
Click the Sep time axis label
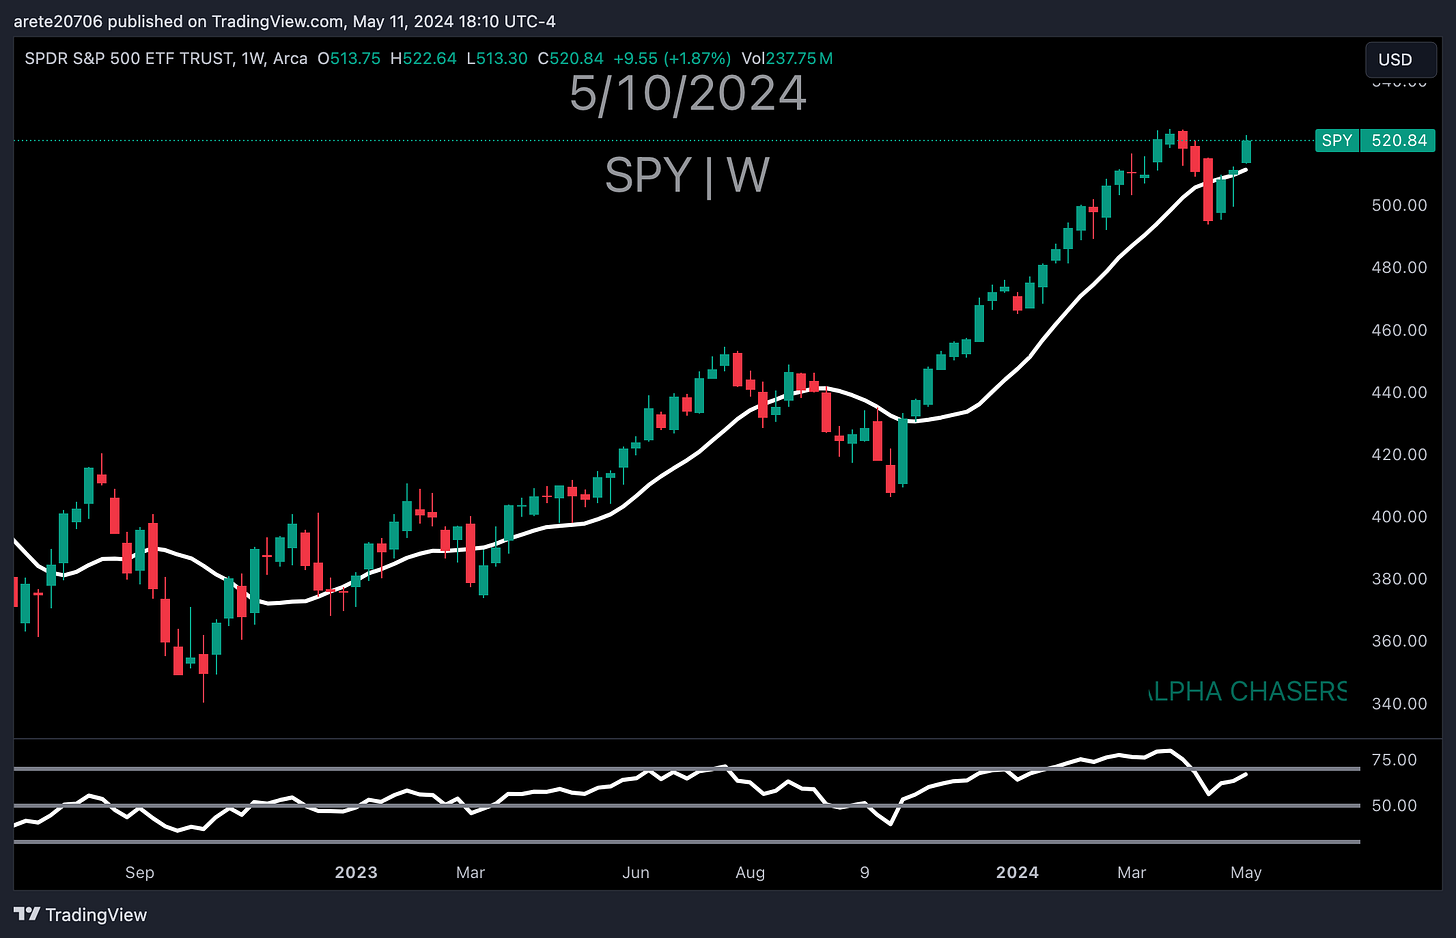coord(140,872)
